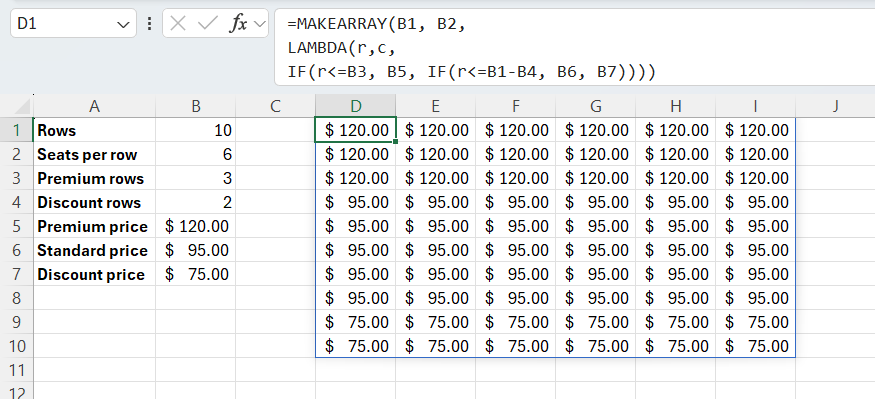Click the 'Discount price' label cell

pos(94,274)
